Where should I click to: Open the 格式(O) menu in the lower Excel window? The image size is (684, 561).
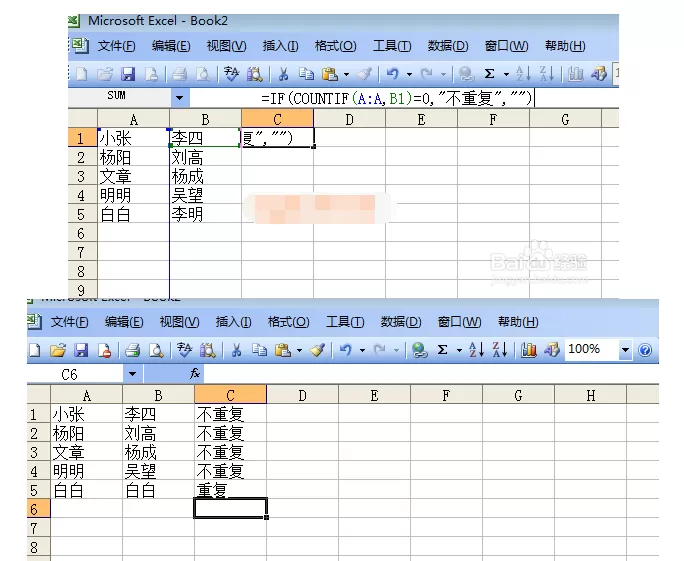pyautogui.click(x=288, y=322)
